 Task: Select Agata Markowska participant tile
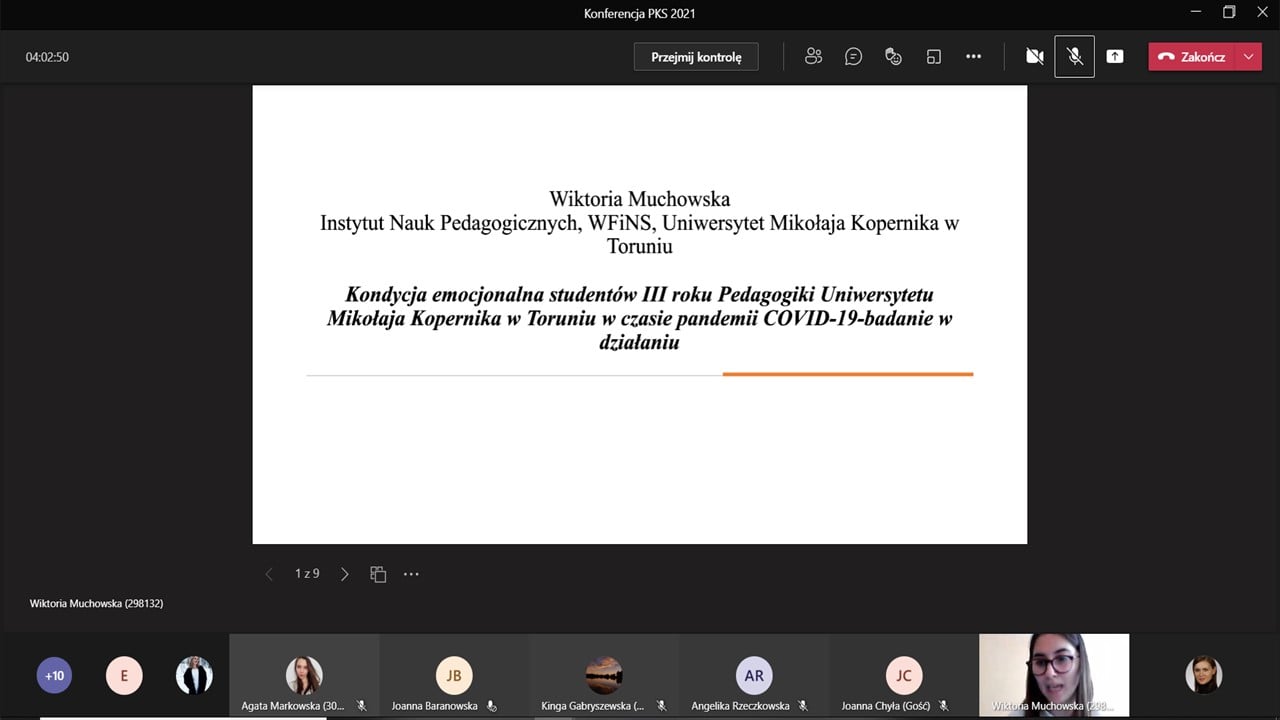(304, 676)
